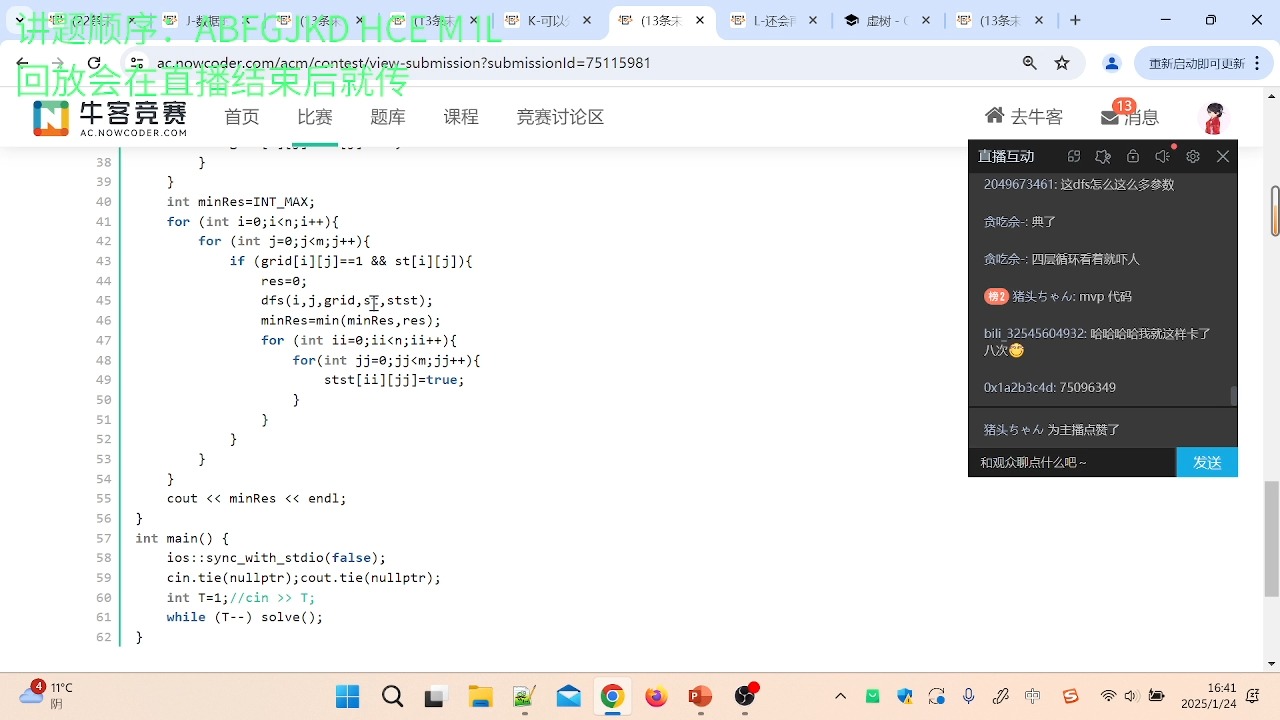
Task: Open the 竞赛讨论区 navigation item
Action: point(560,117)
